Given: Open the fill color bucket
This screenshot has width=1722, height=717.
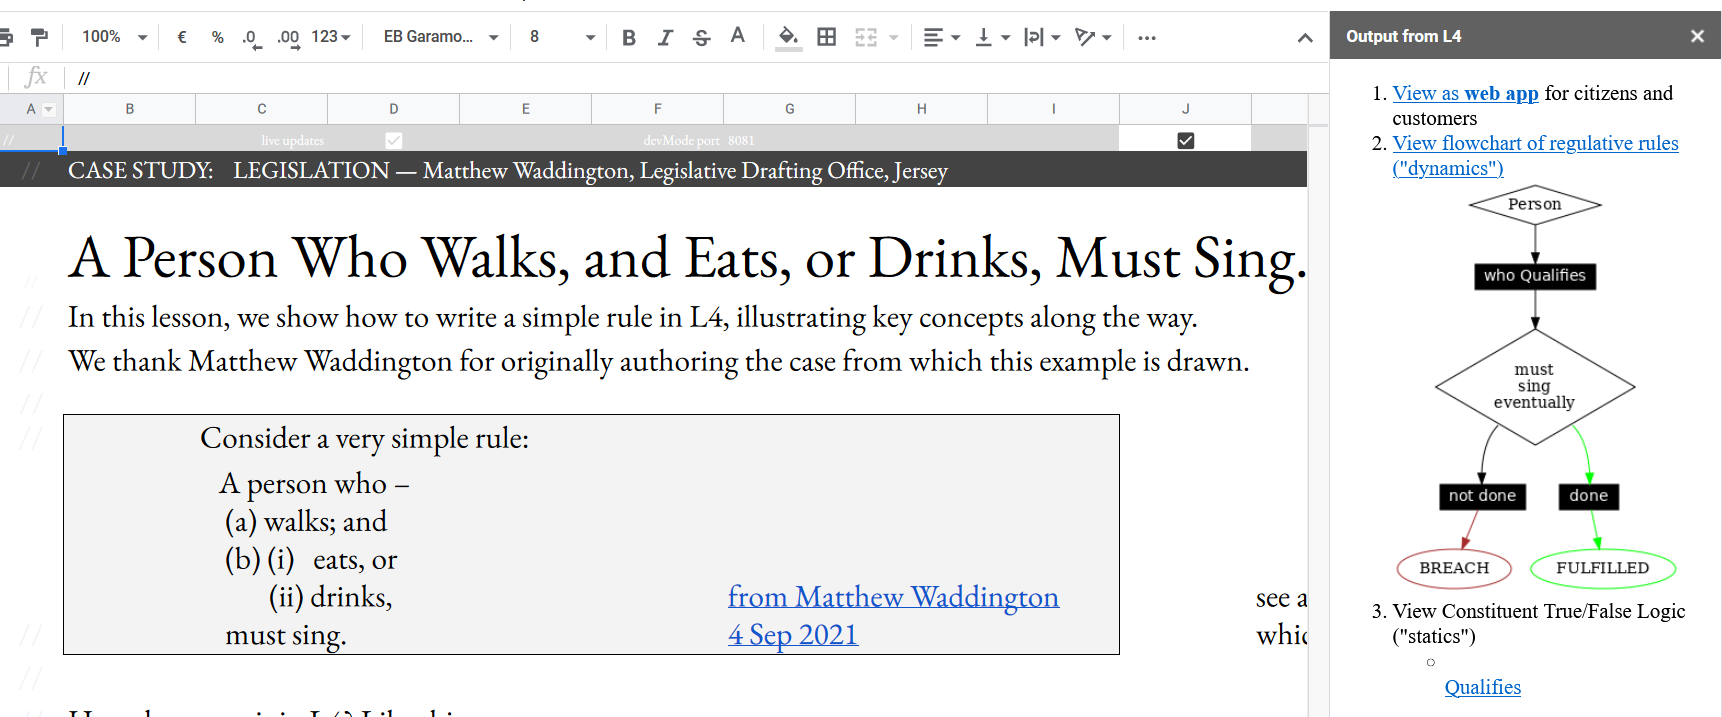Looking at the screenshot, I should point(788,37).
